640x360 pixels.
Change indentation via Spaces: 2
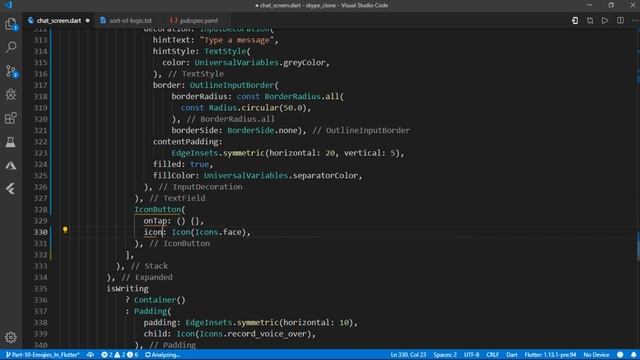coord(445,355)
